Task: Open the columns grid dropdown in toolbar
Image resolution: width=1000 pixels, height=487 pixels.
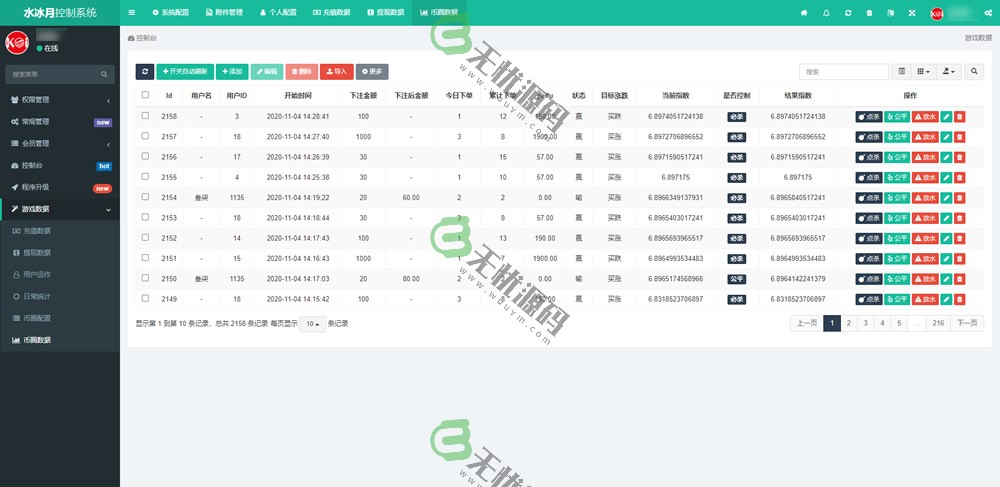Action: tap(923, 72)
